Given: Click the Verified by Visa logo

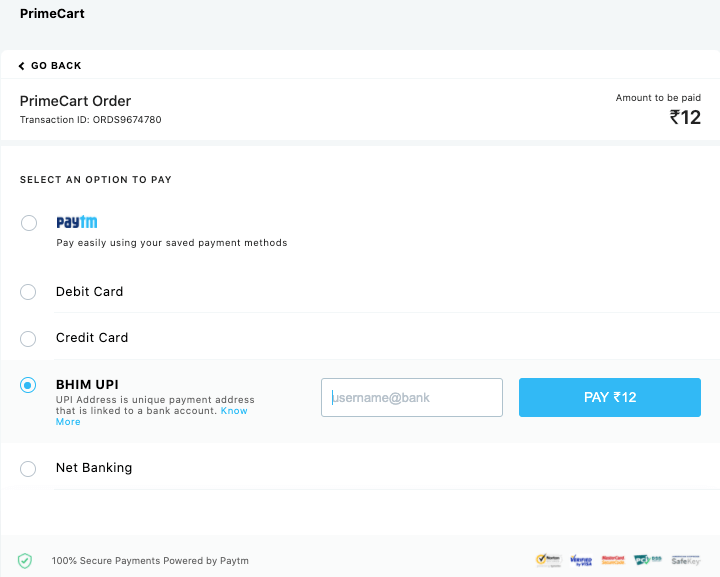Looking at the screenshot, I should click(x=581, y=560).
